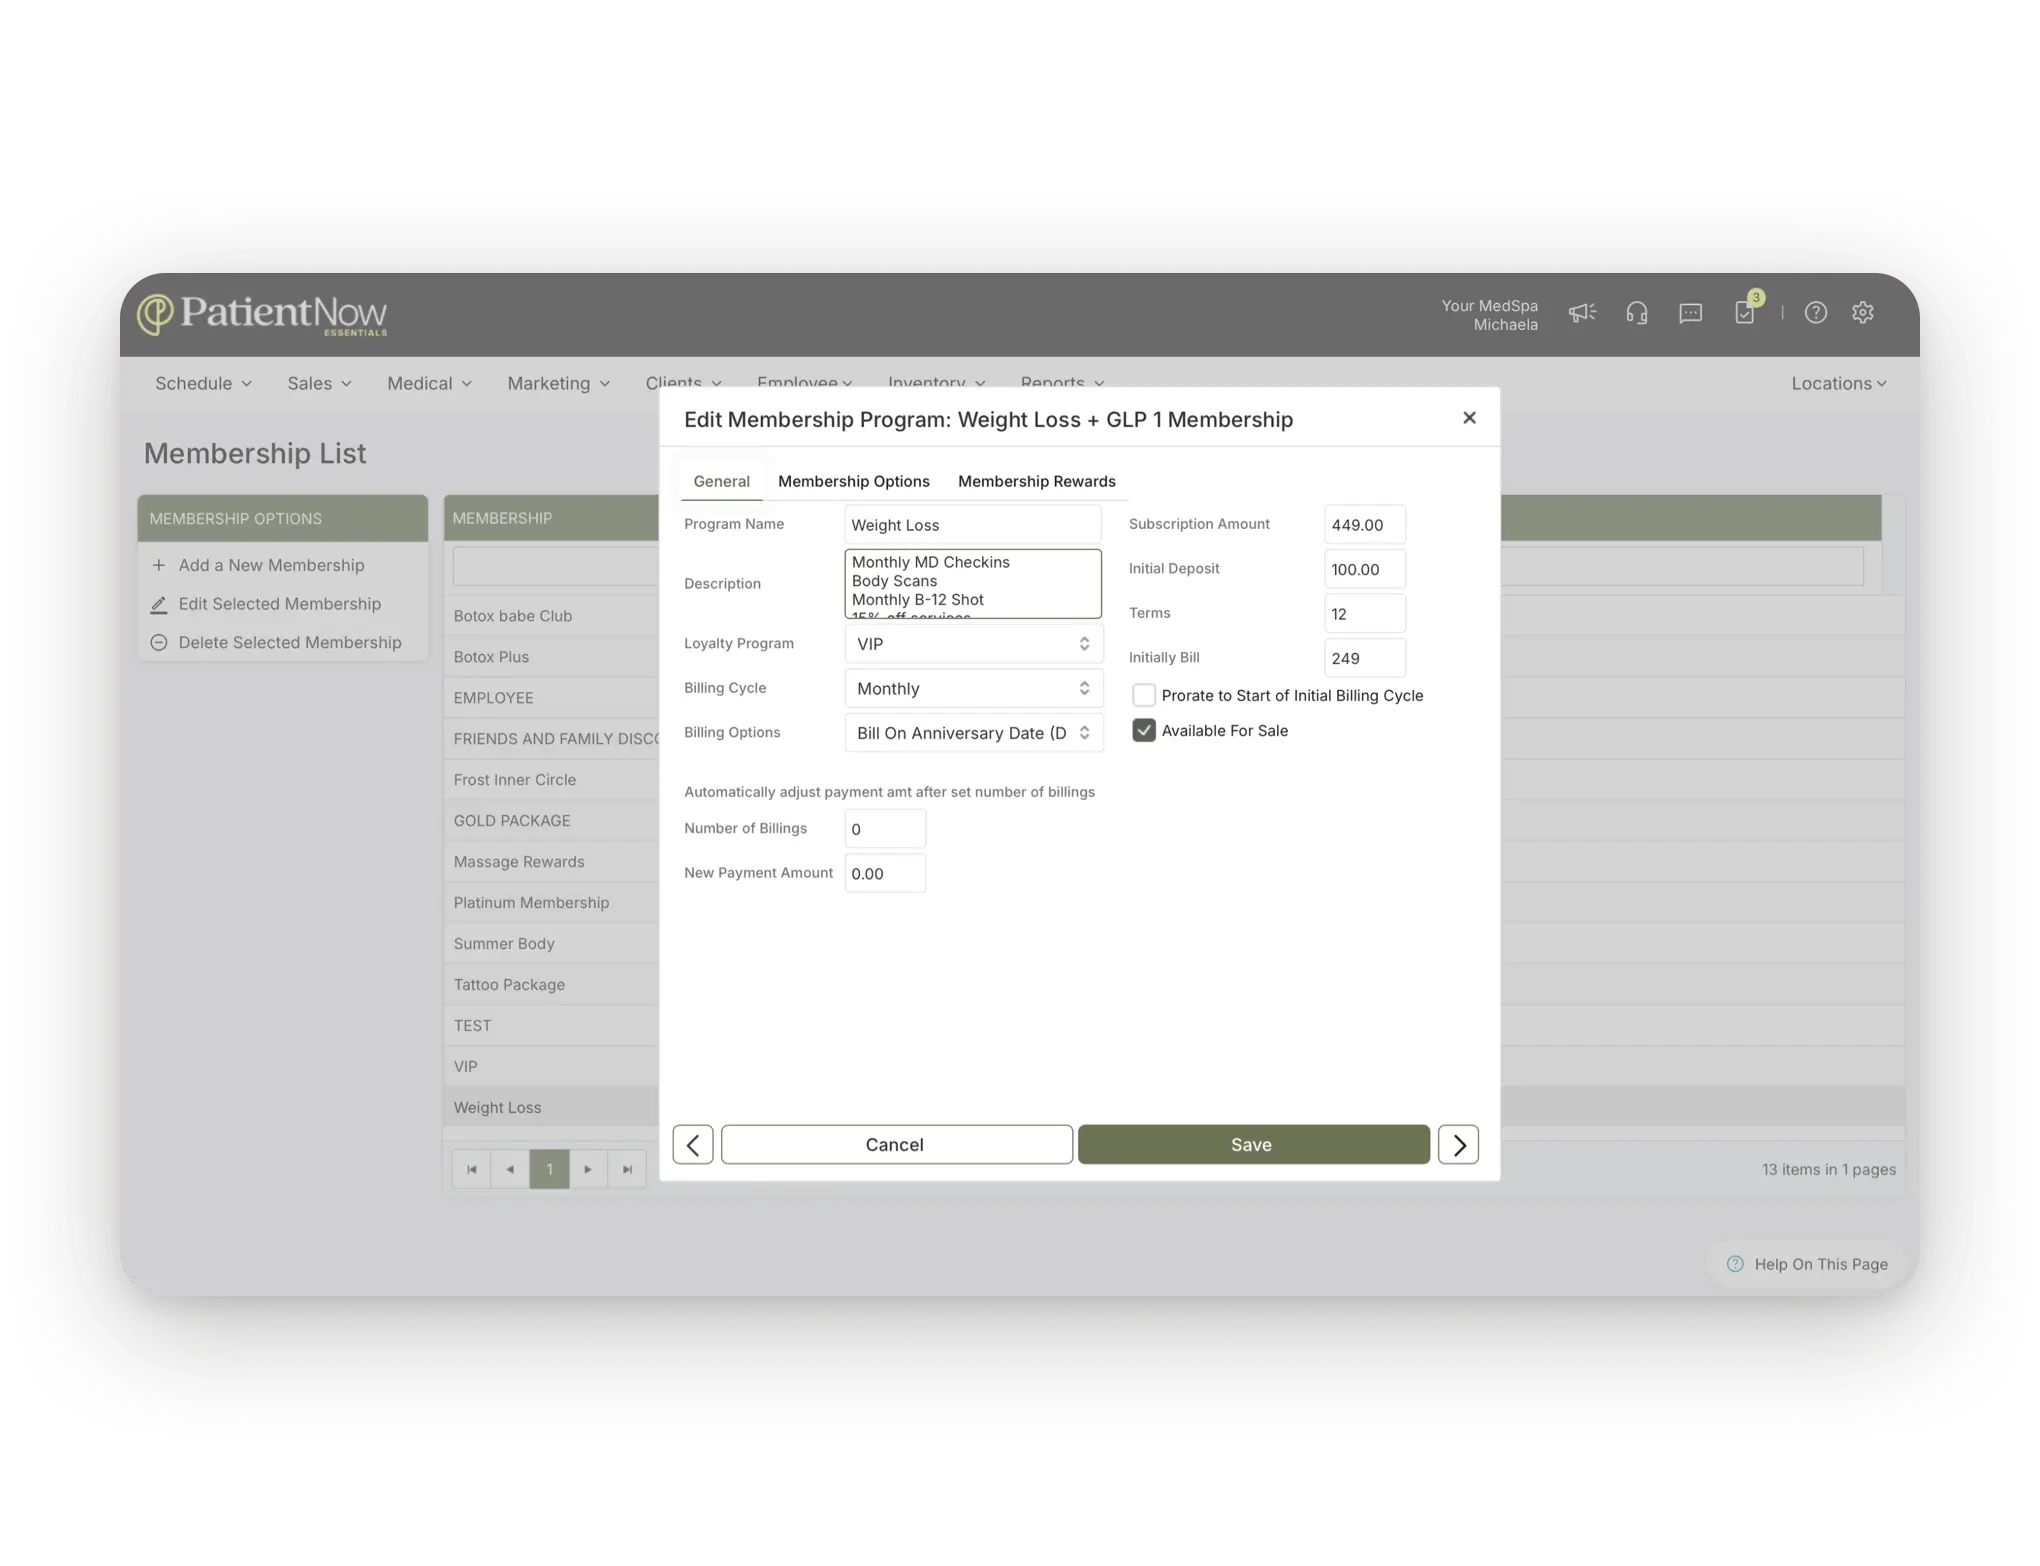This screenshot has width=2040, height=1566.
Task: Select the TEST membership row
Action: pos(551,1026)
